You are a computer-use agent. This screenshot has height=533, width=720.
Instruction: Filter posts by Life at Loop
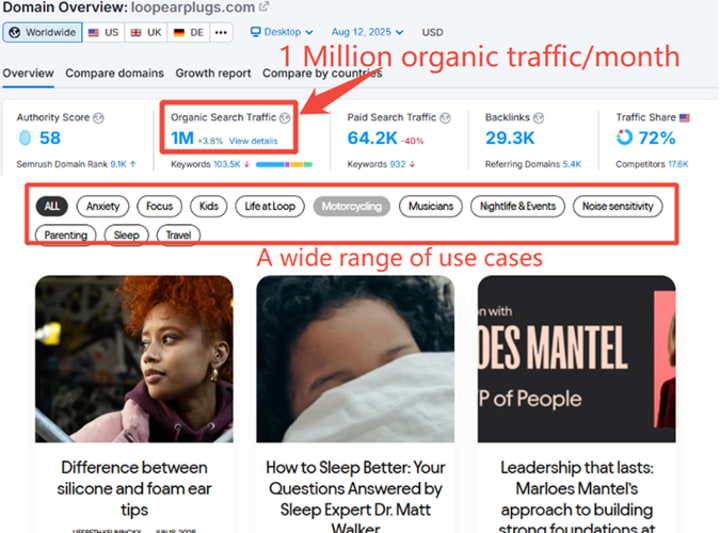(x=270, y=206)
